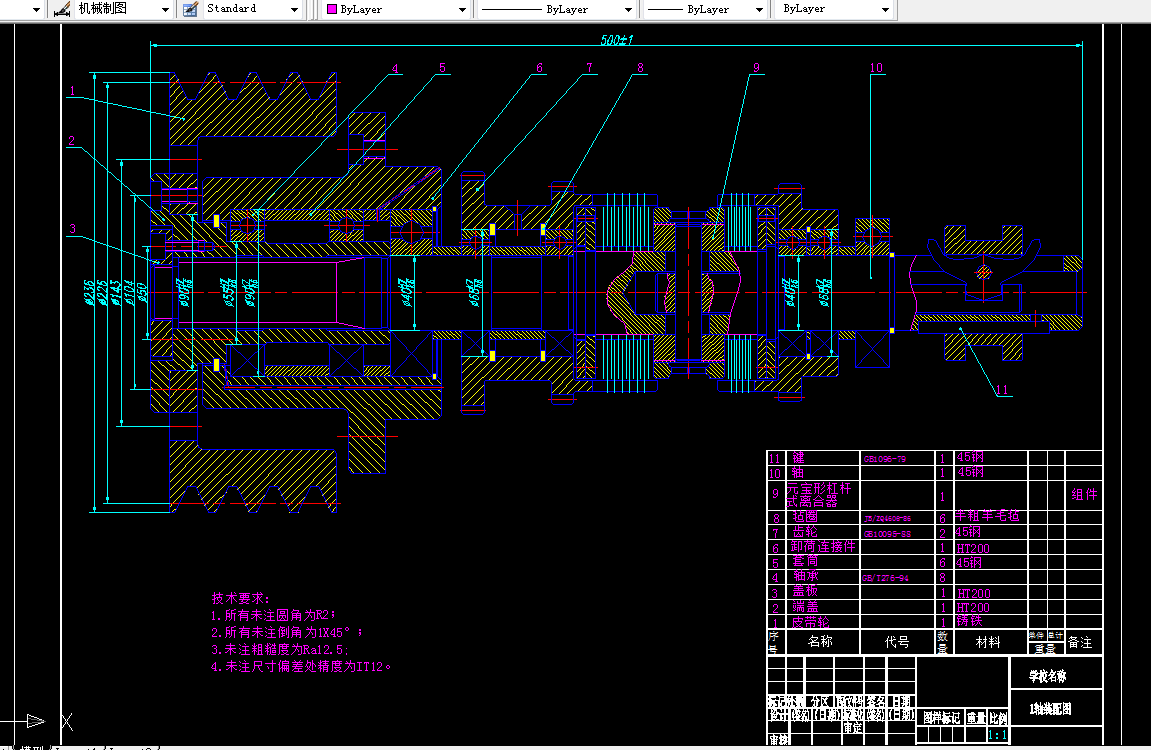
Task: Select note 3.未注粗糙度为Ra12.5
Action: click(280, 649)
